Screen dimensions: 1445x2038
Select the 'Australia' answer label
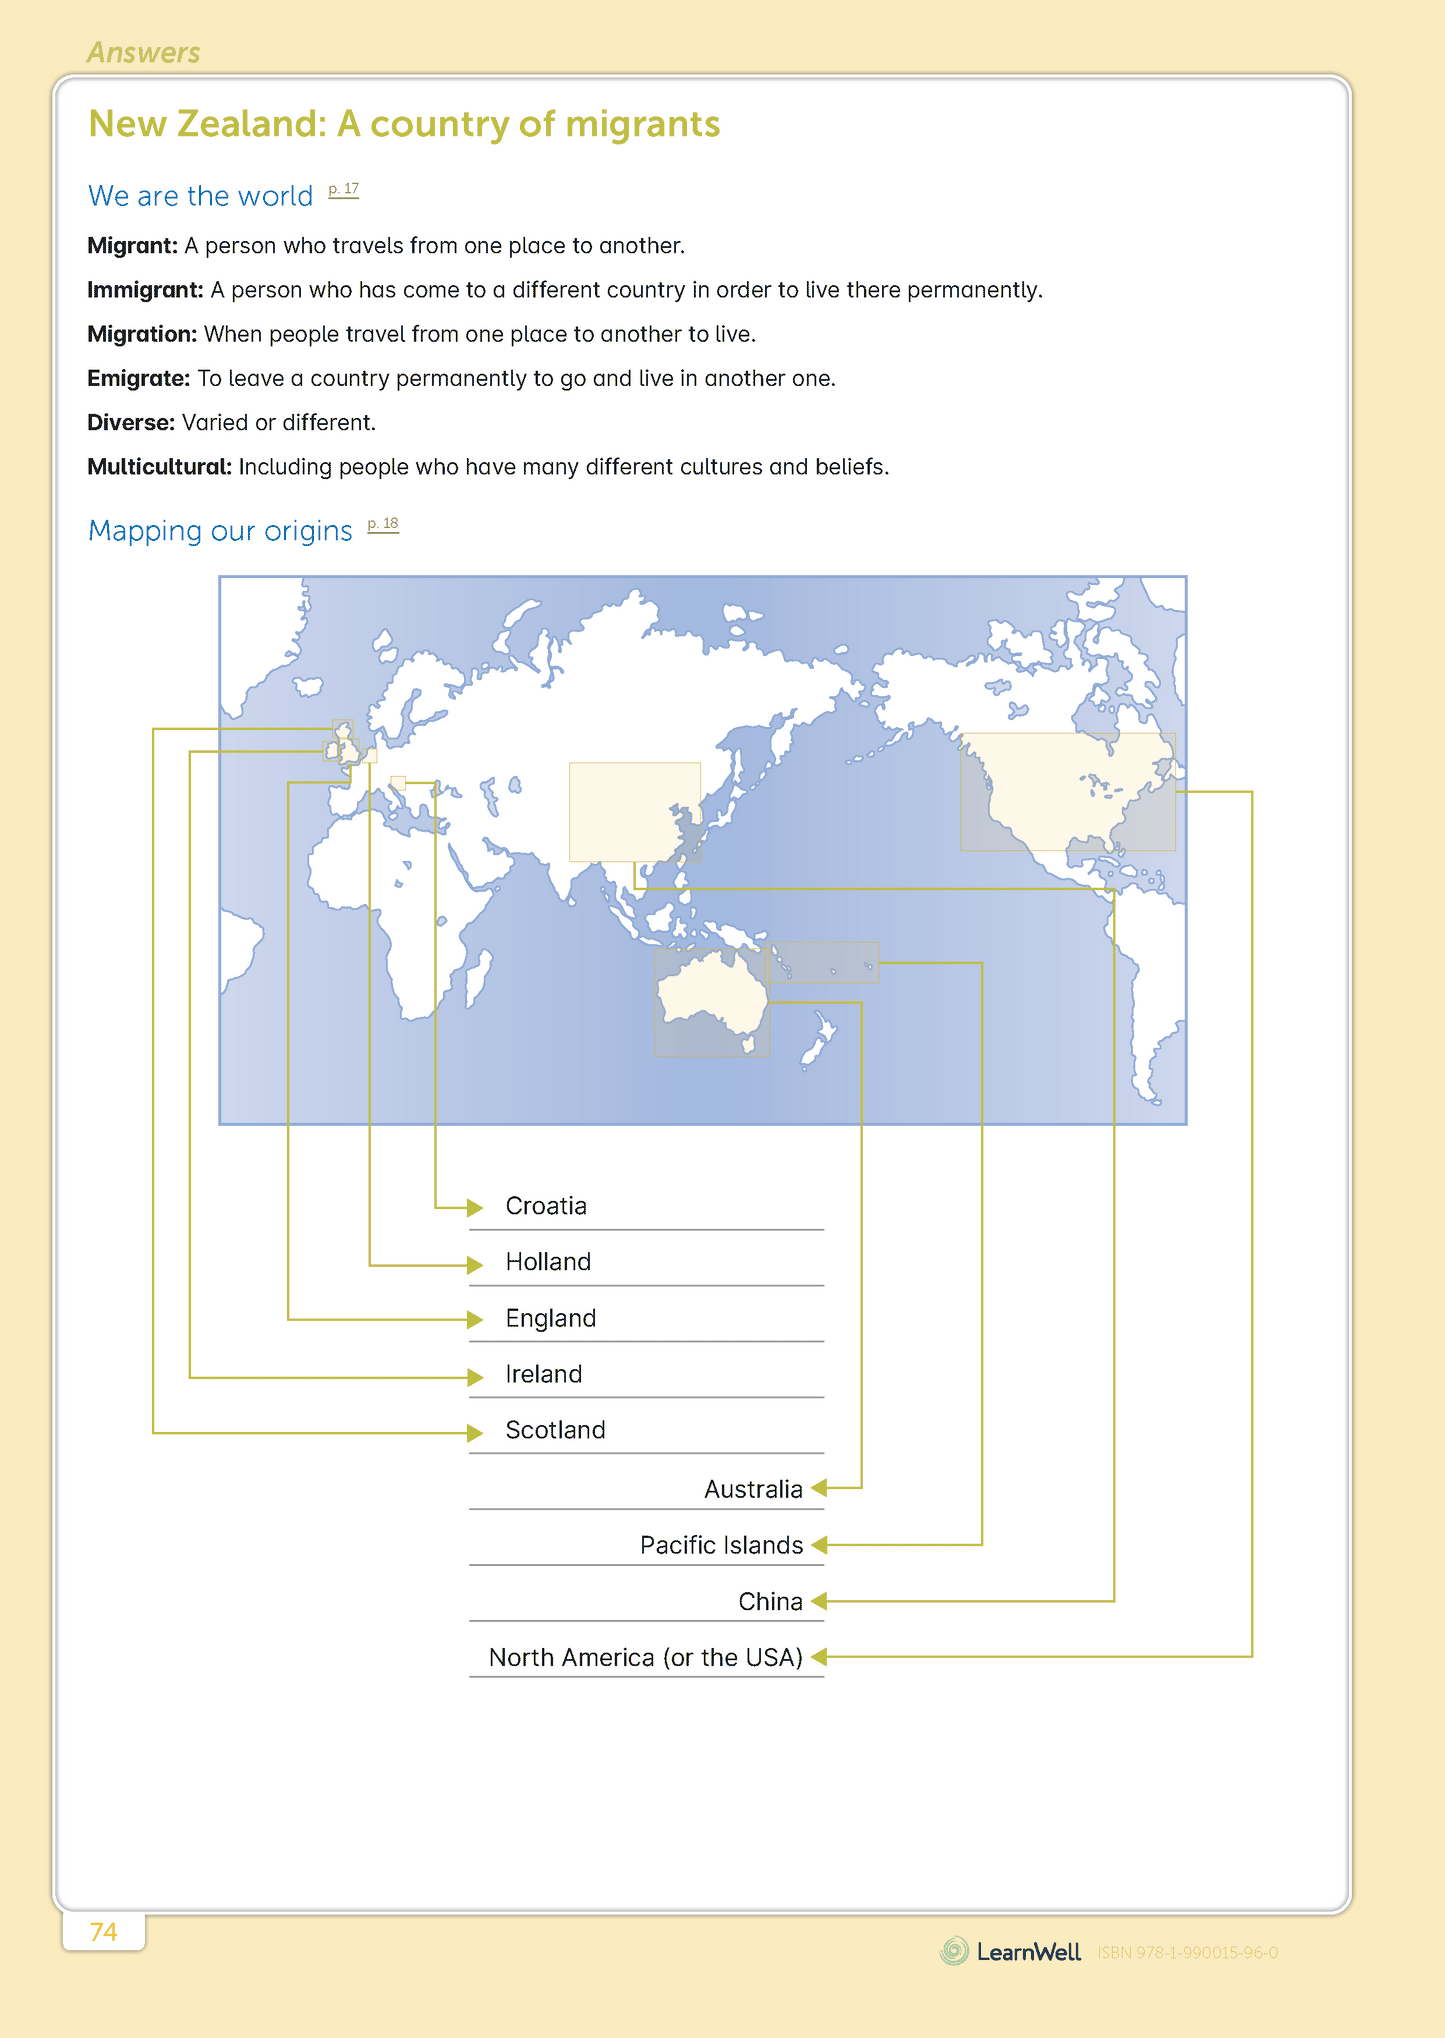pos(753,1489)
